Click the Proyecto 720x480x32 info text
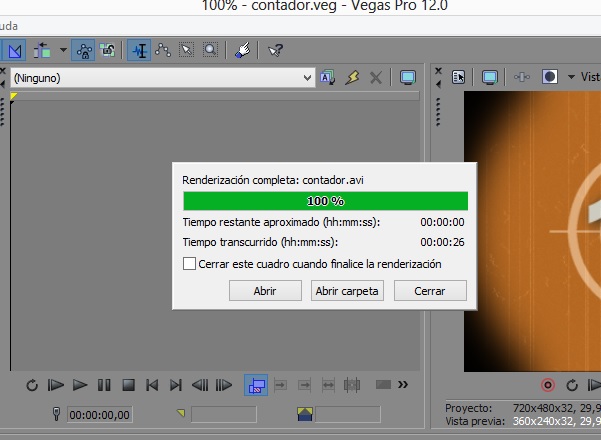The height and width of the screenshot is (440, 601). [x=523, y=408]
